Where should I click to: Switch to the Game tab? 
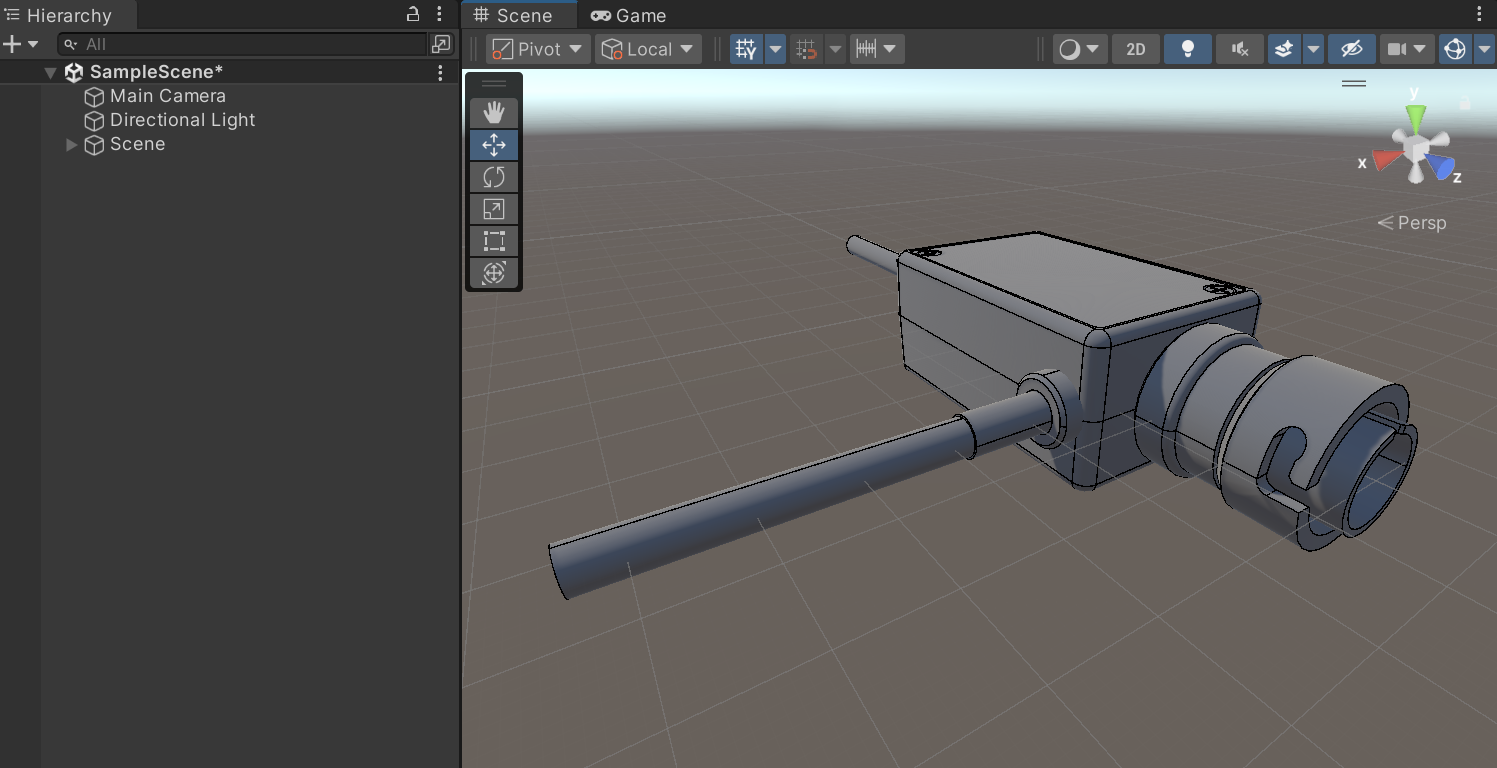[x=629, y=15]
